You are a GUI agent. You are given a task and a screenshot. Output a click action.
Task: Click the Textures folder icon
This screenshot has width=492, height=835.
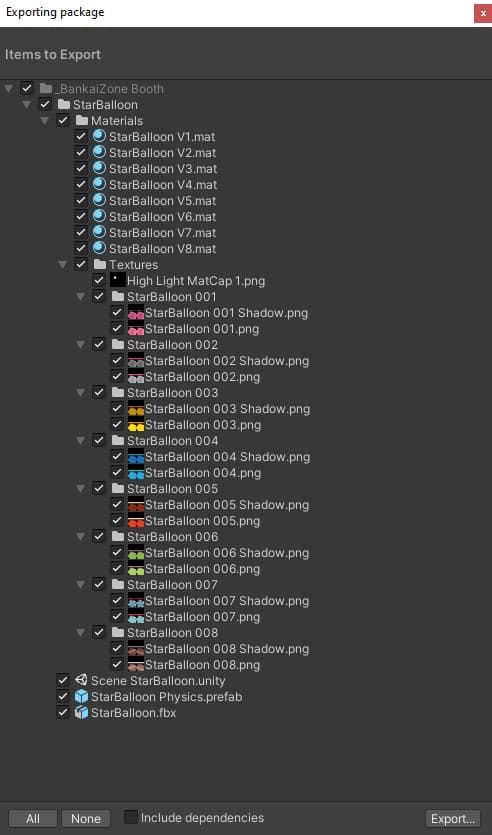(x=100, y=264)
